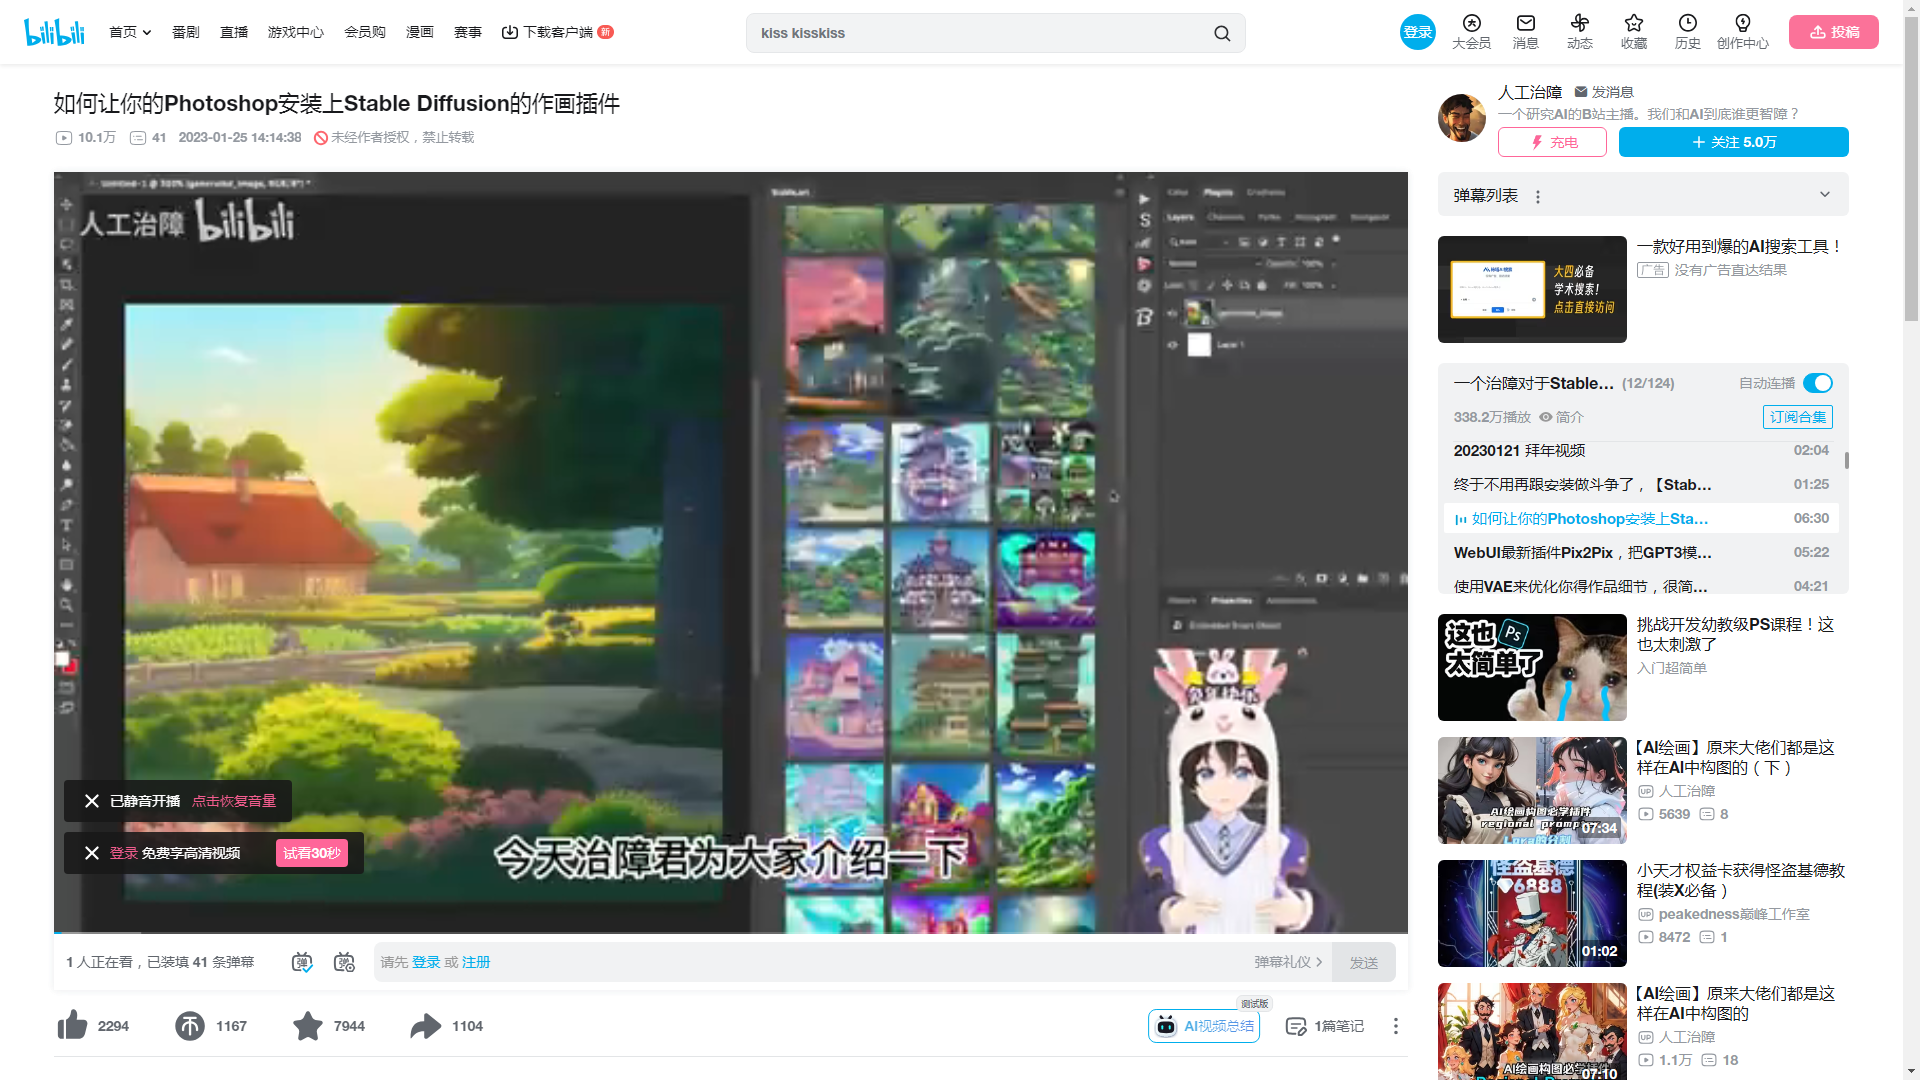Open 游戏中心 navigation item

coord(295,32)
